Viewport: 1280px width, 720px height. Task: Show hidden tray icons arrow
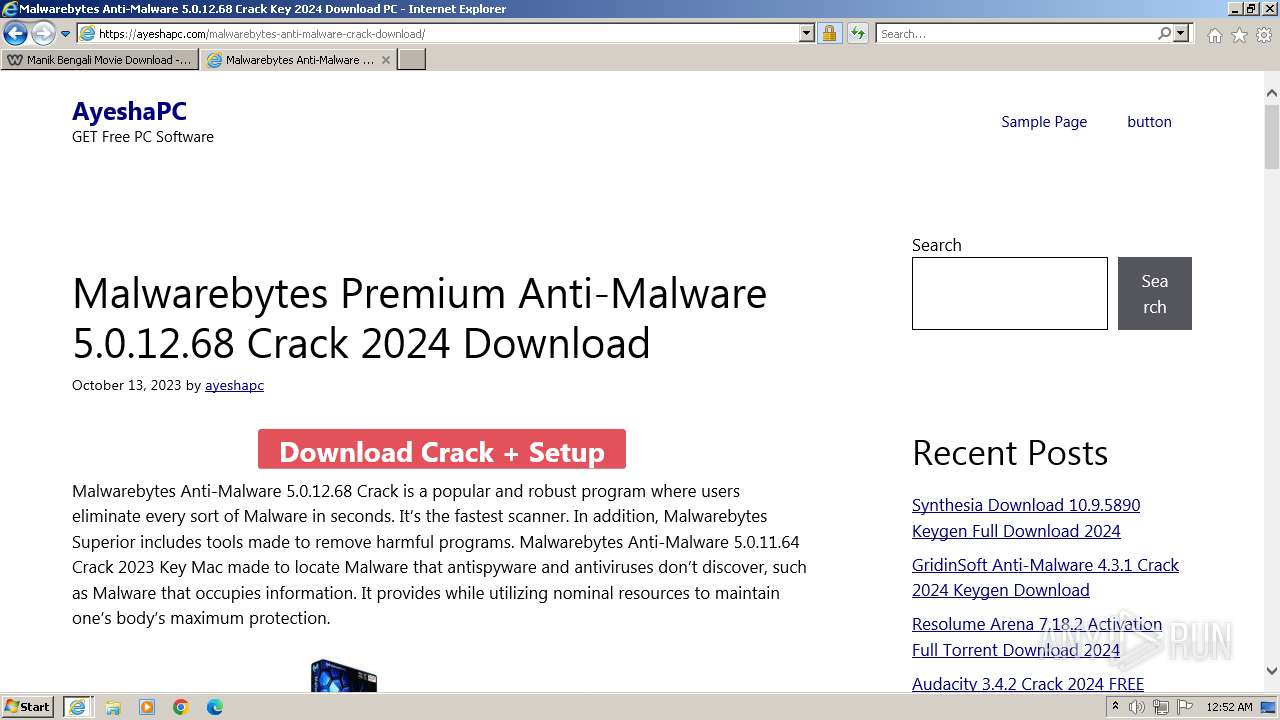tap(1116, 706)
